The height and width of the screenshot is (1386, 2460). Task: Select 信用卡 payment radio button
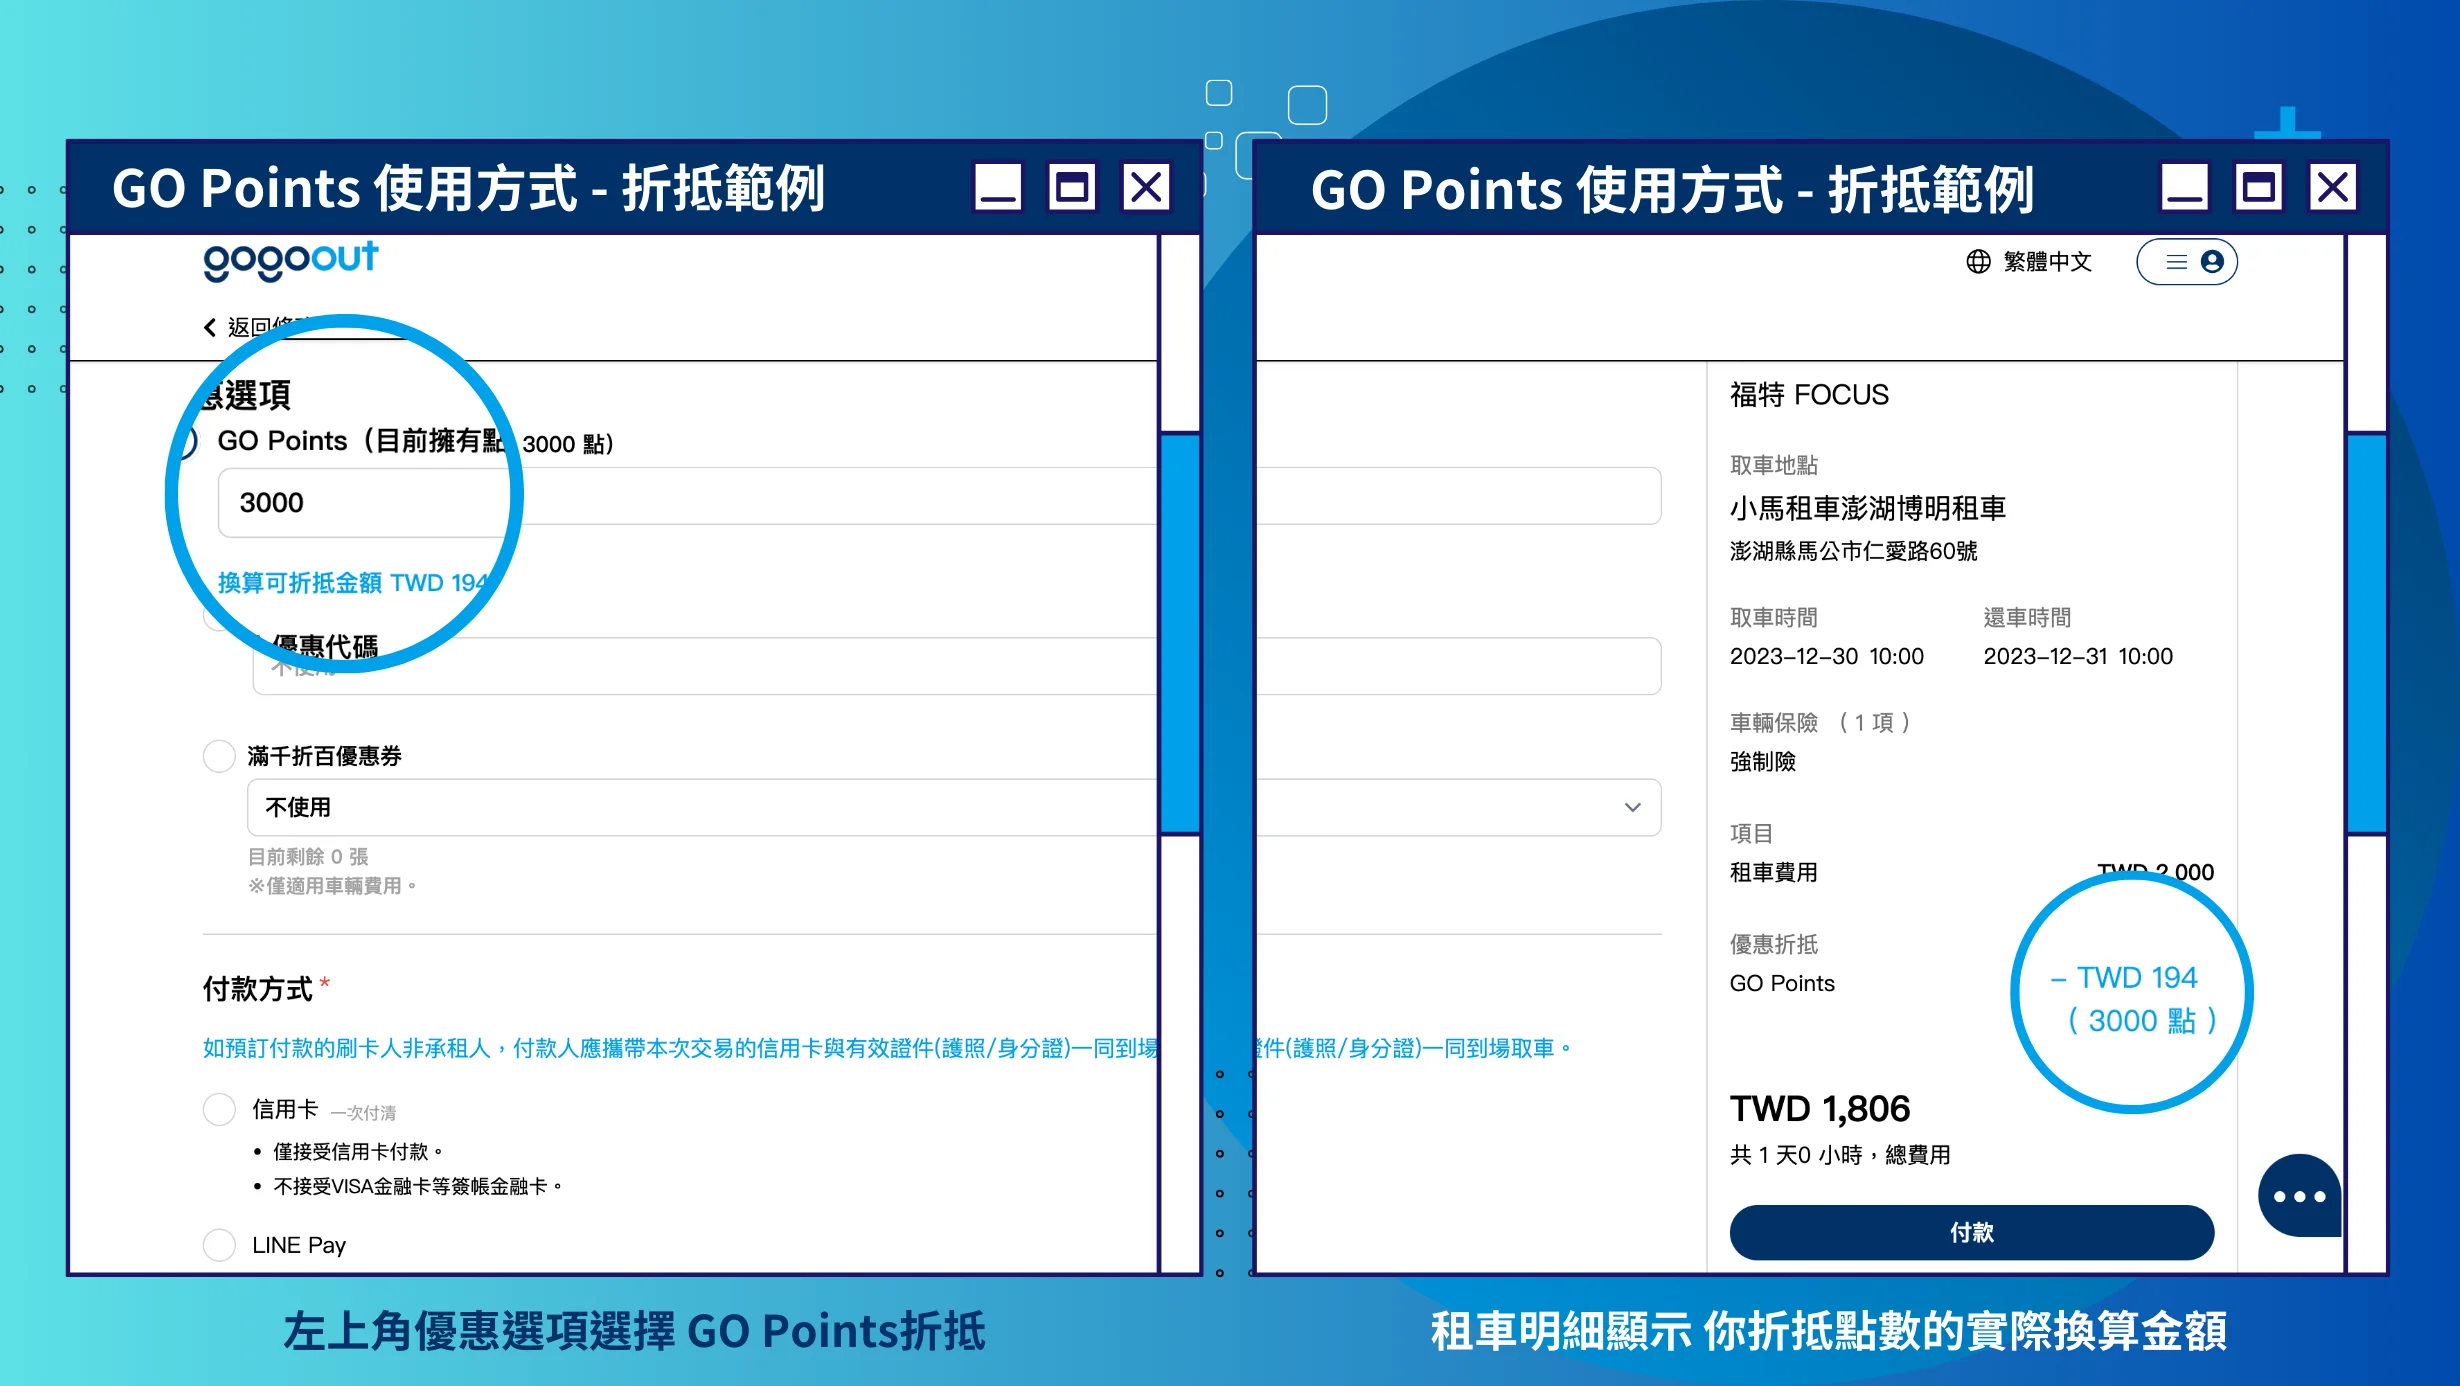click(x=219, y=1109)
